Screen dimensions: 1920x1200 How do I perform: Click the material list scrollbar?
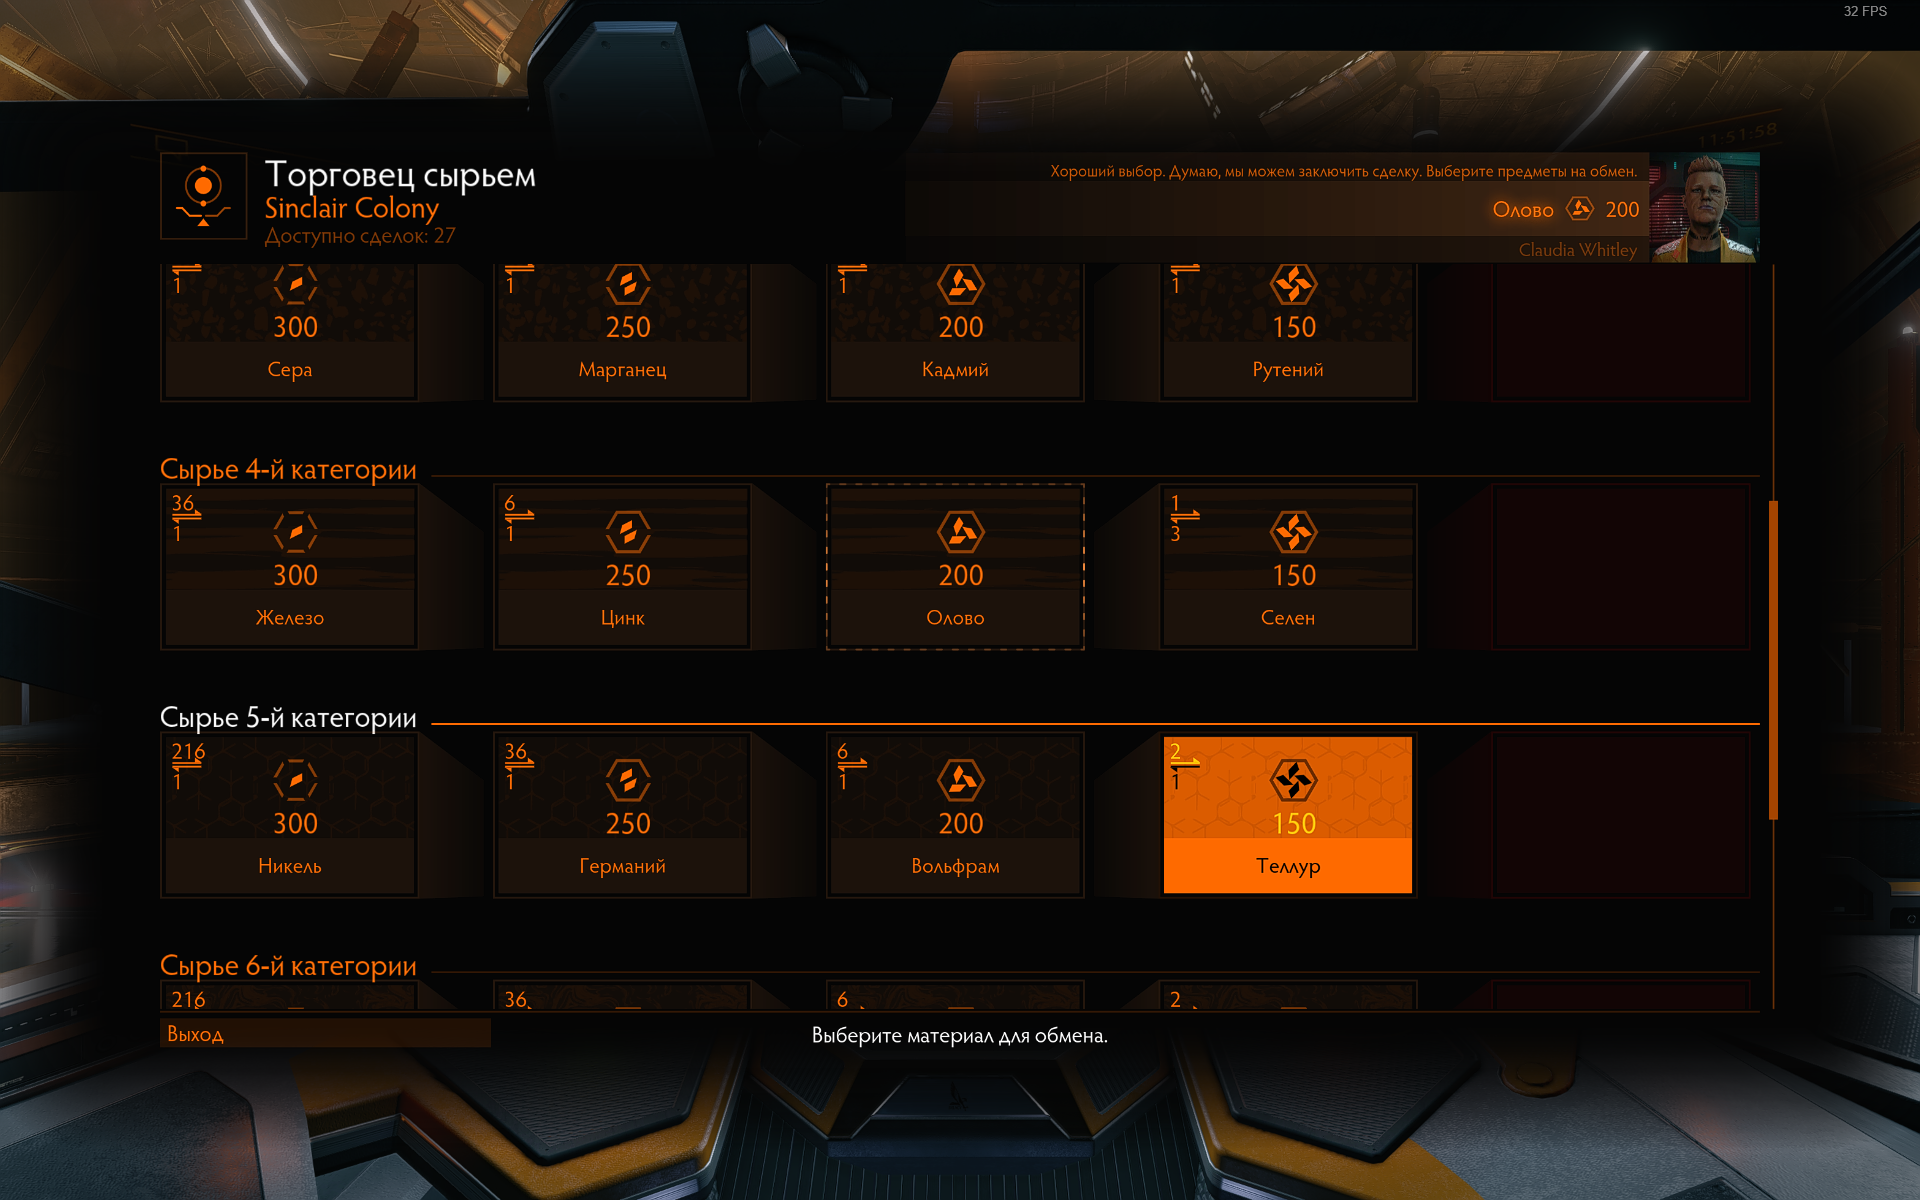(x=1773, y=660)
